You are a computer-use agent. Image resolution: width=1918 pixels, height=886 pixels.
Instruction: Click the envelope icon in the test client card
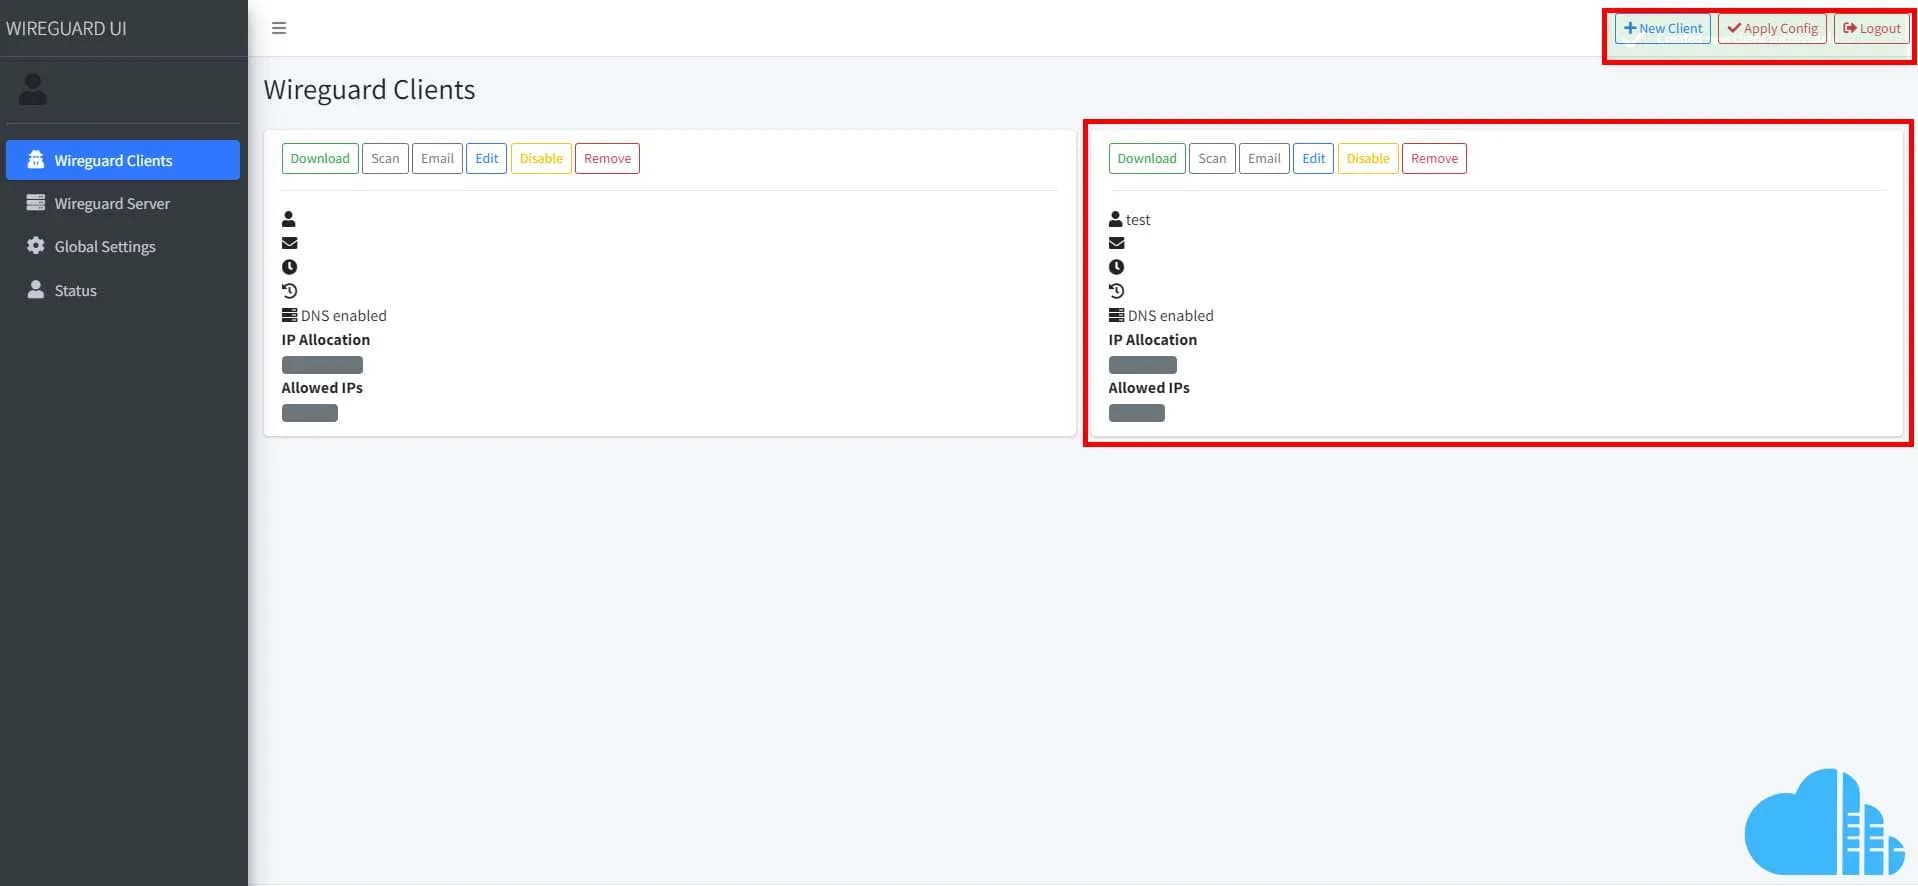[x=1117, y=243]
